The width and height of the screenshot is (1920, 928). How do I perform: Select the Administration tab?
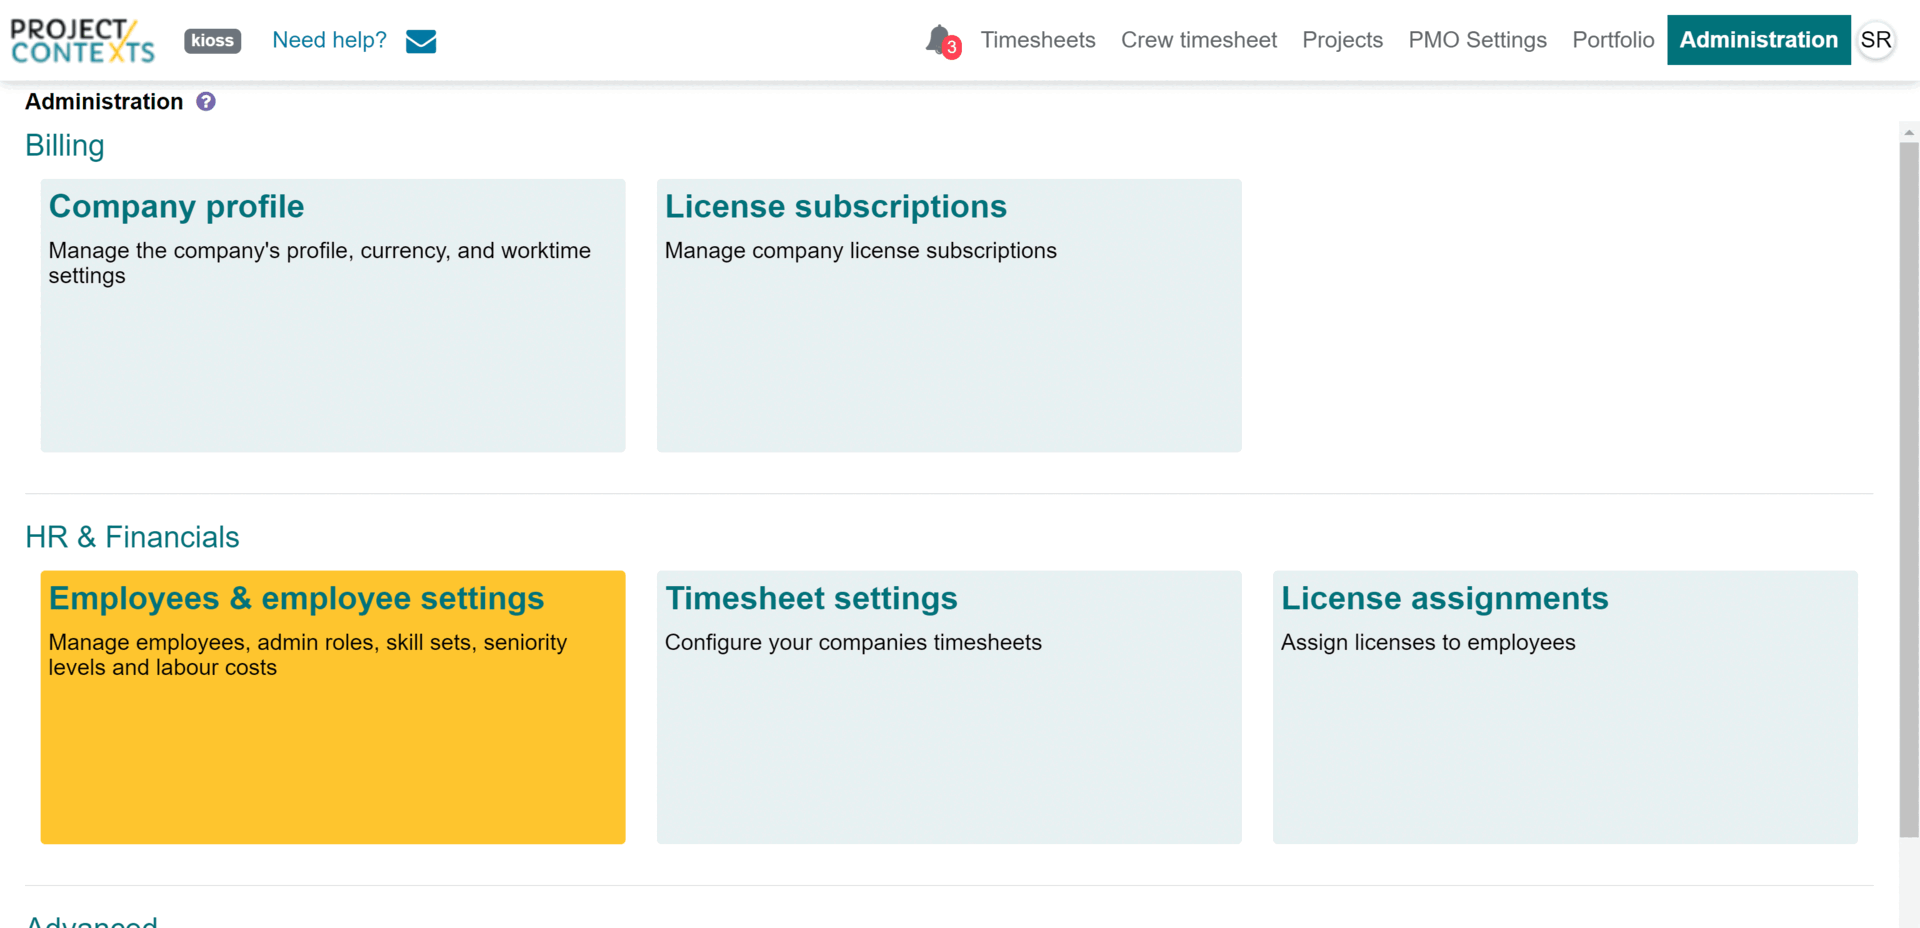click(1759, 40)
